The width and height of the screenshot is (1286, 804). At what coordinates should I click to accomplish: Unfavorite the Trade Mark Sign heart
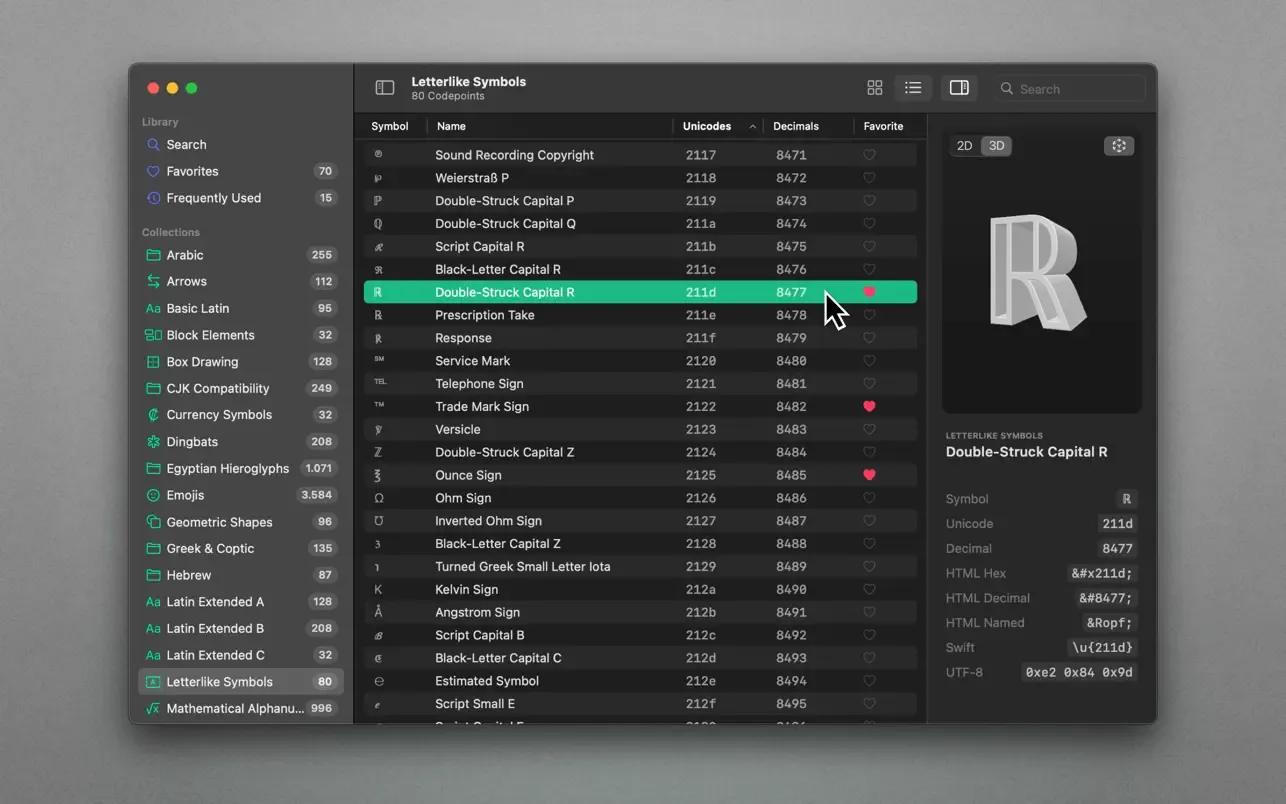(869, 406)
